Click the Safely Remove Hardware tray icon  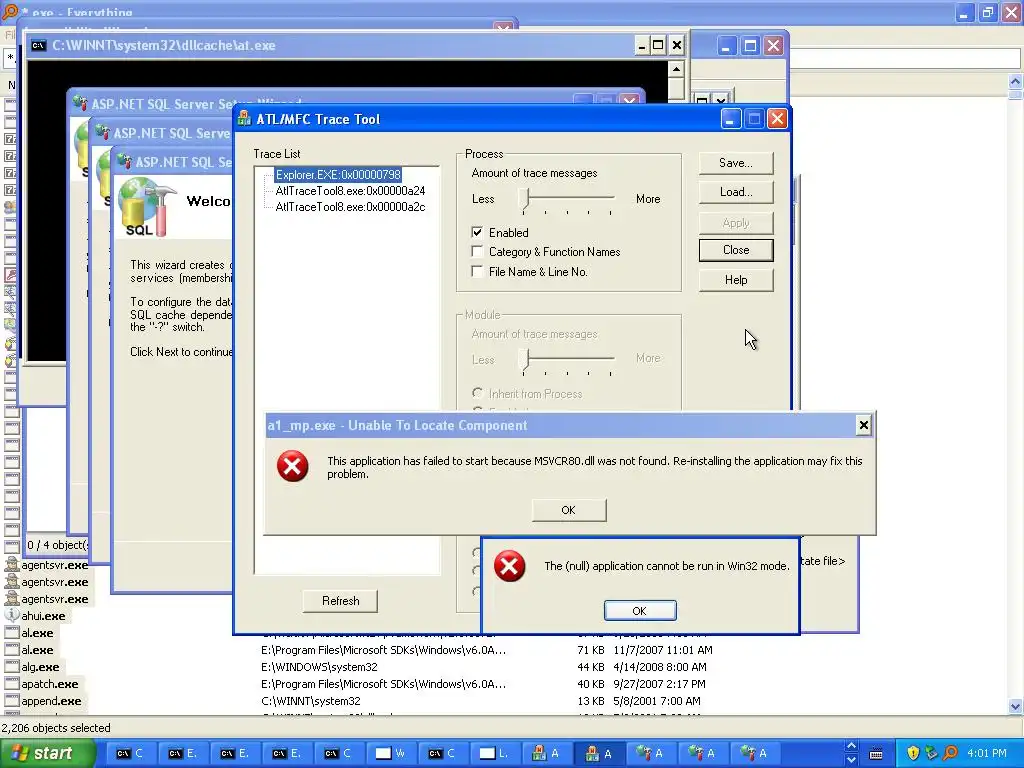pos(931,753)
